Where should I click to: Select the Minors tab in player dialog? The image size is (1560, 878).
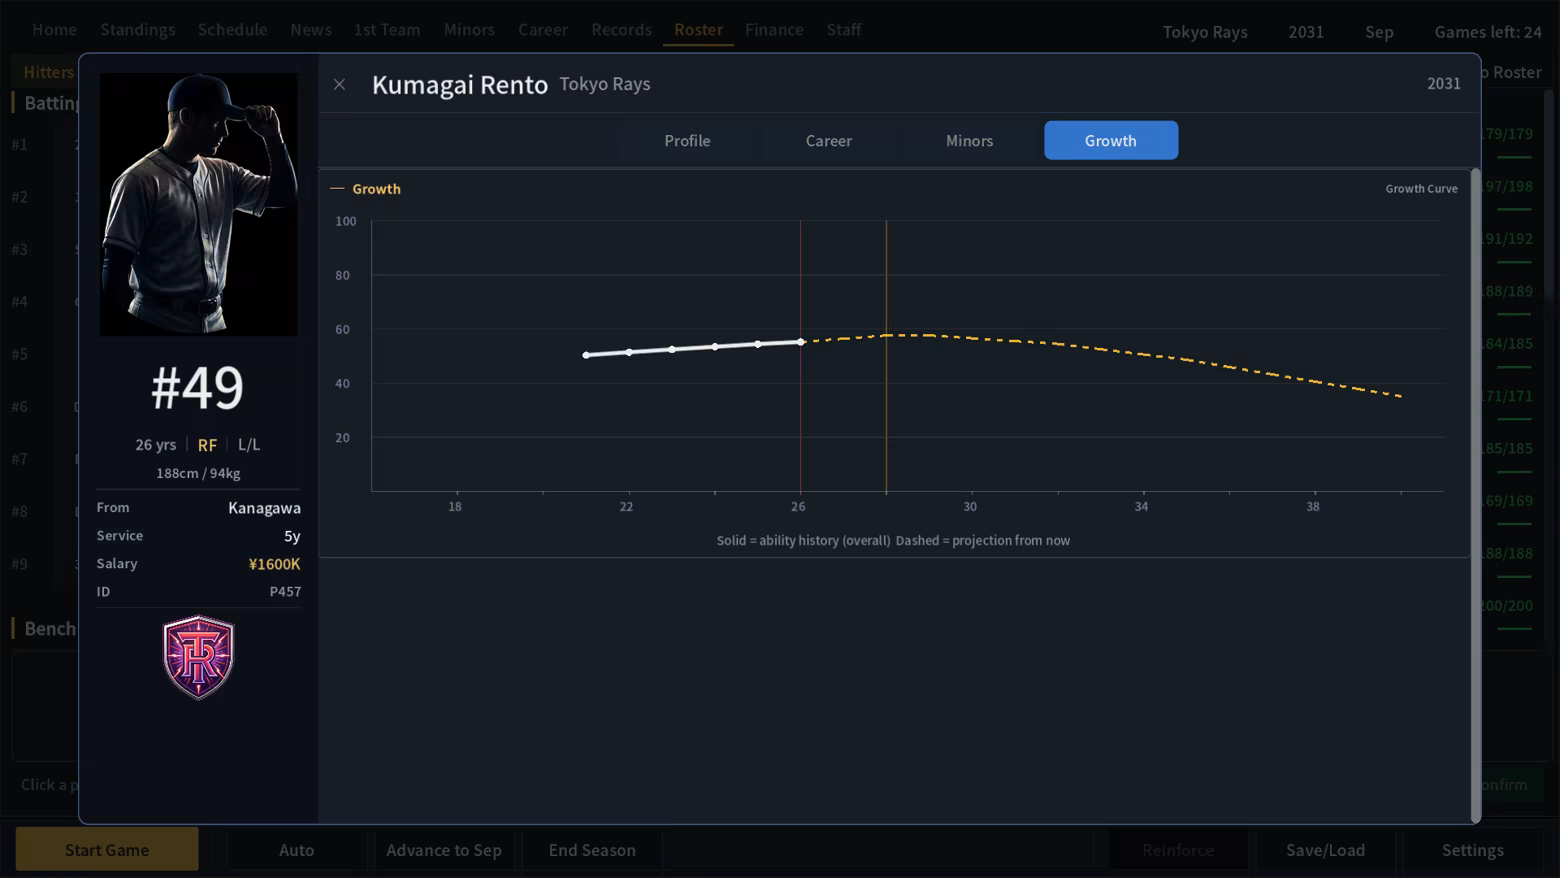click(x=969, y=140)
